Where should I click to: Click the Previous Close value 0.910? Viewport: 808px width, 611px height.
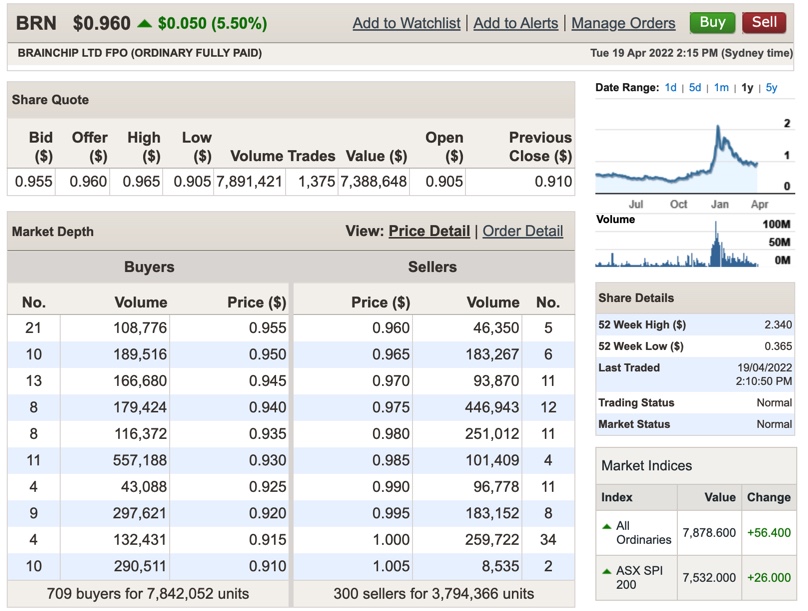[553, 181]
